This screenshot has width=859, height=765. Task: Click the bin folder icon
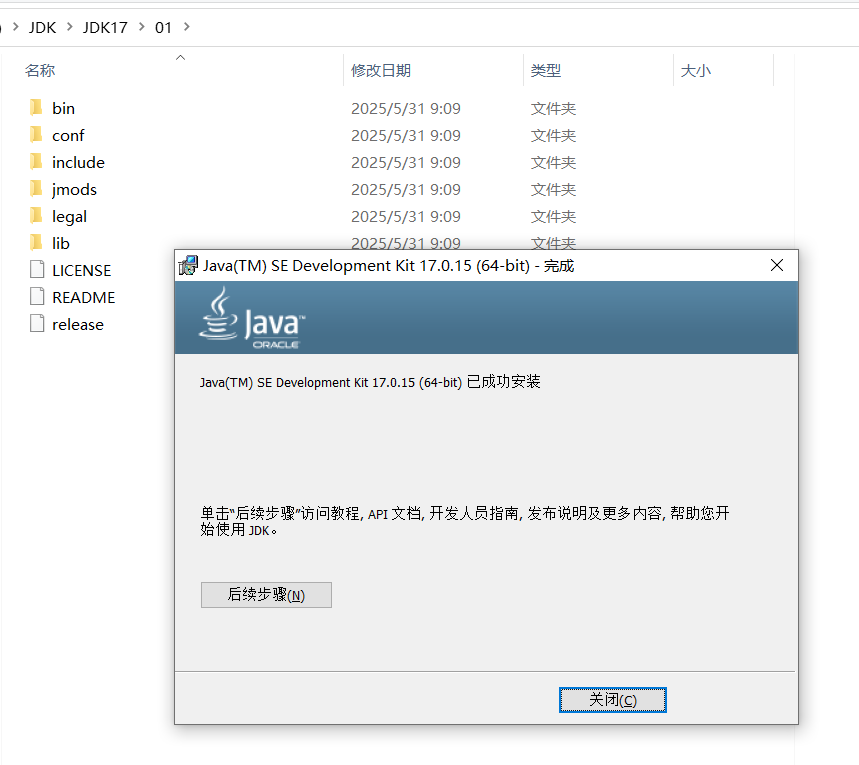36,108
